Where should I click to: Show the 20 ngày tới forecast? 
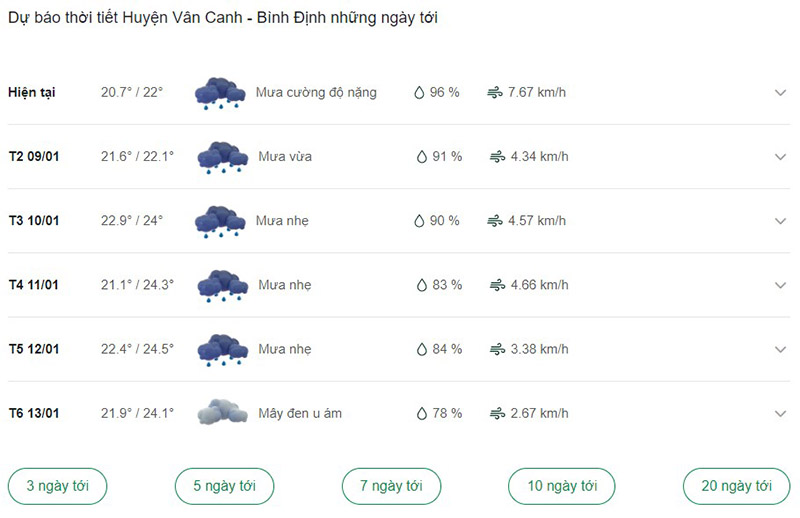click(736, 486)
